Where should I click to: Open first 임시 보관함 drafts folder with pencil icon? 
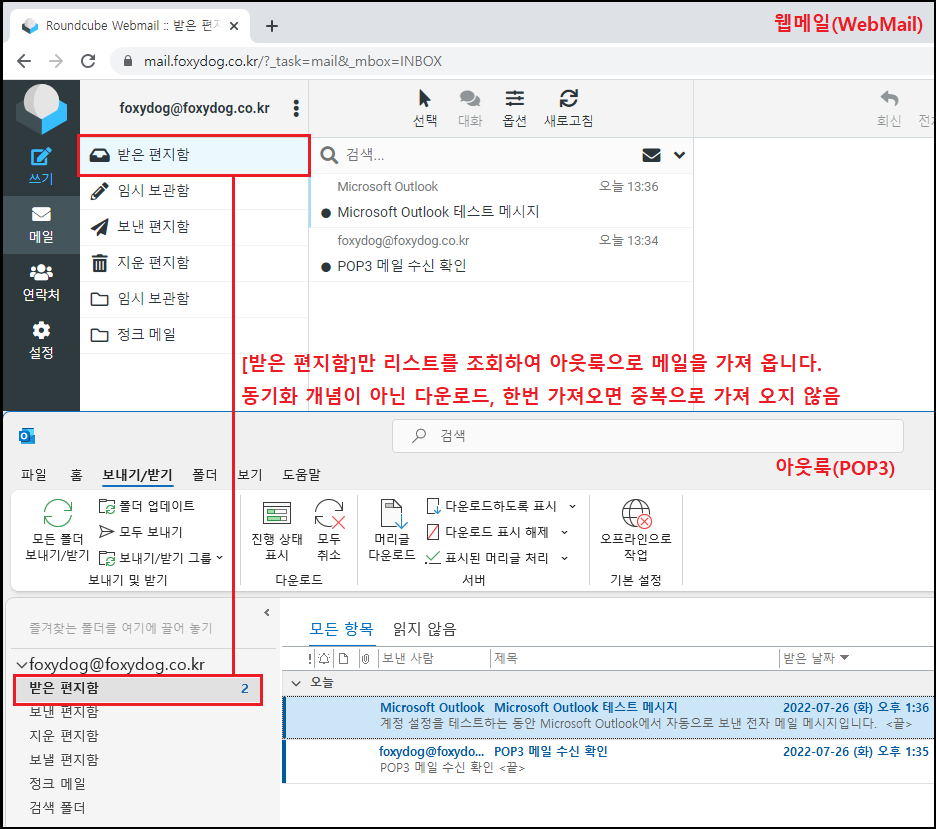tap(194, 191)
